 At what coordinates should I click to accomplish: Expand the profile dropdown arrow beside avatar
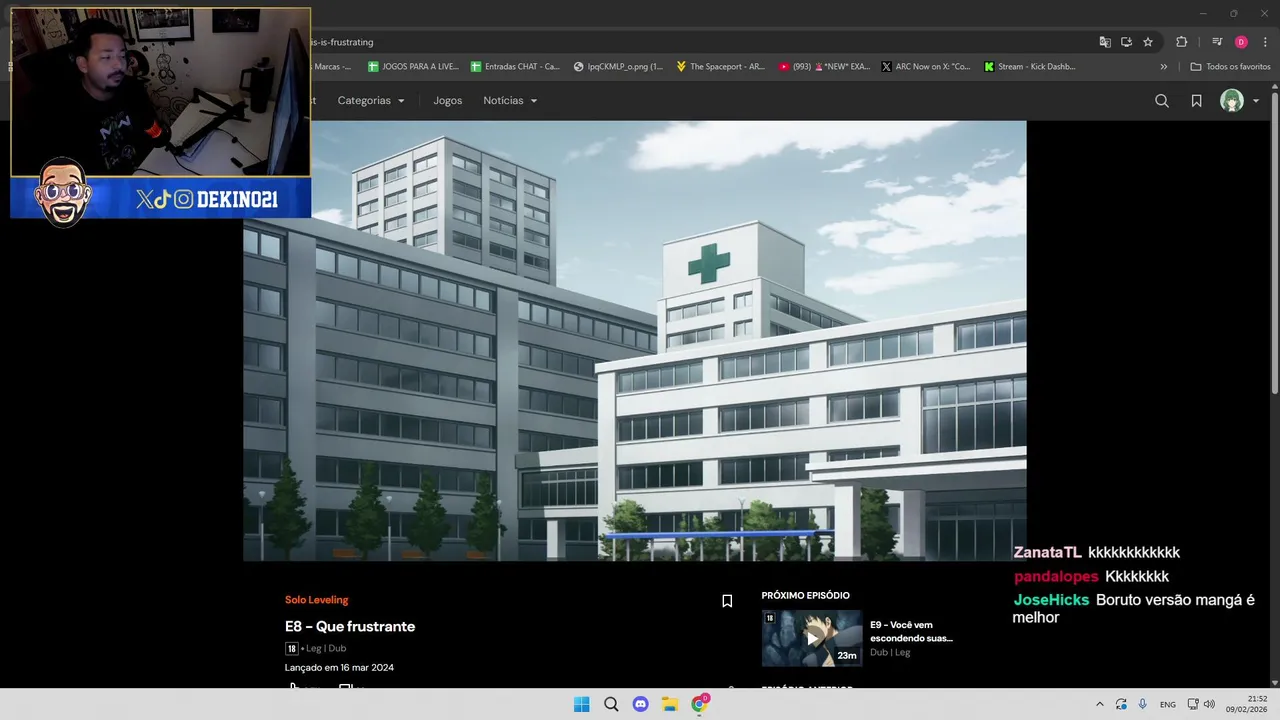point(1256,101)
